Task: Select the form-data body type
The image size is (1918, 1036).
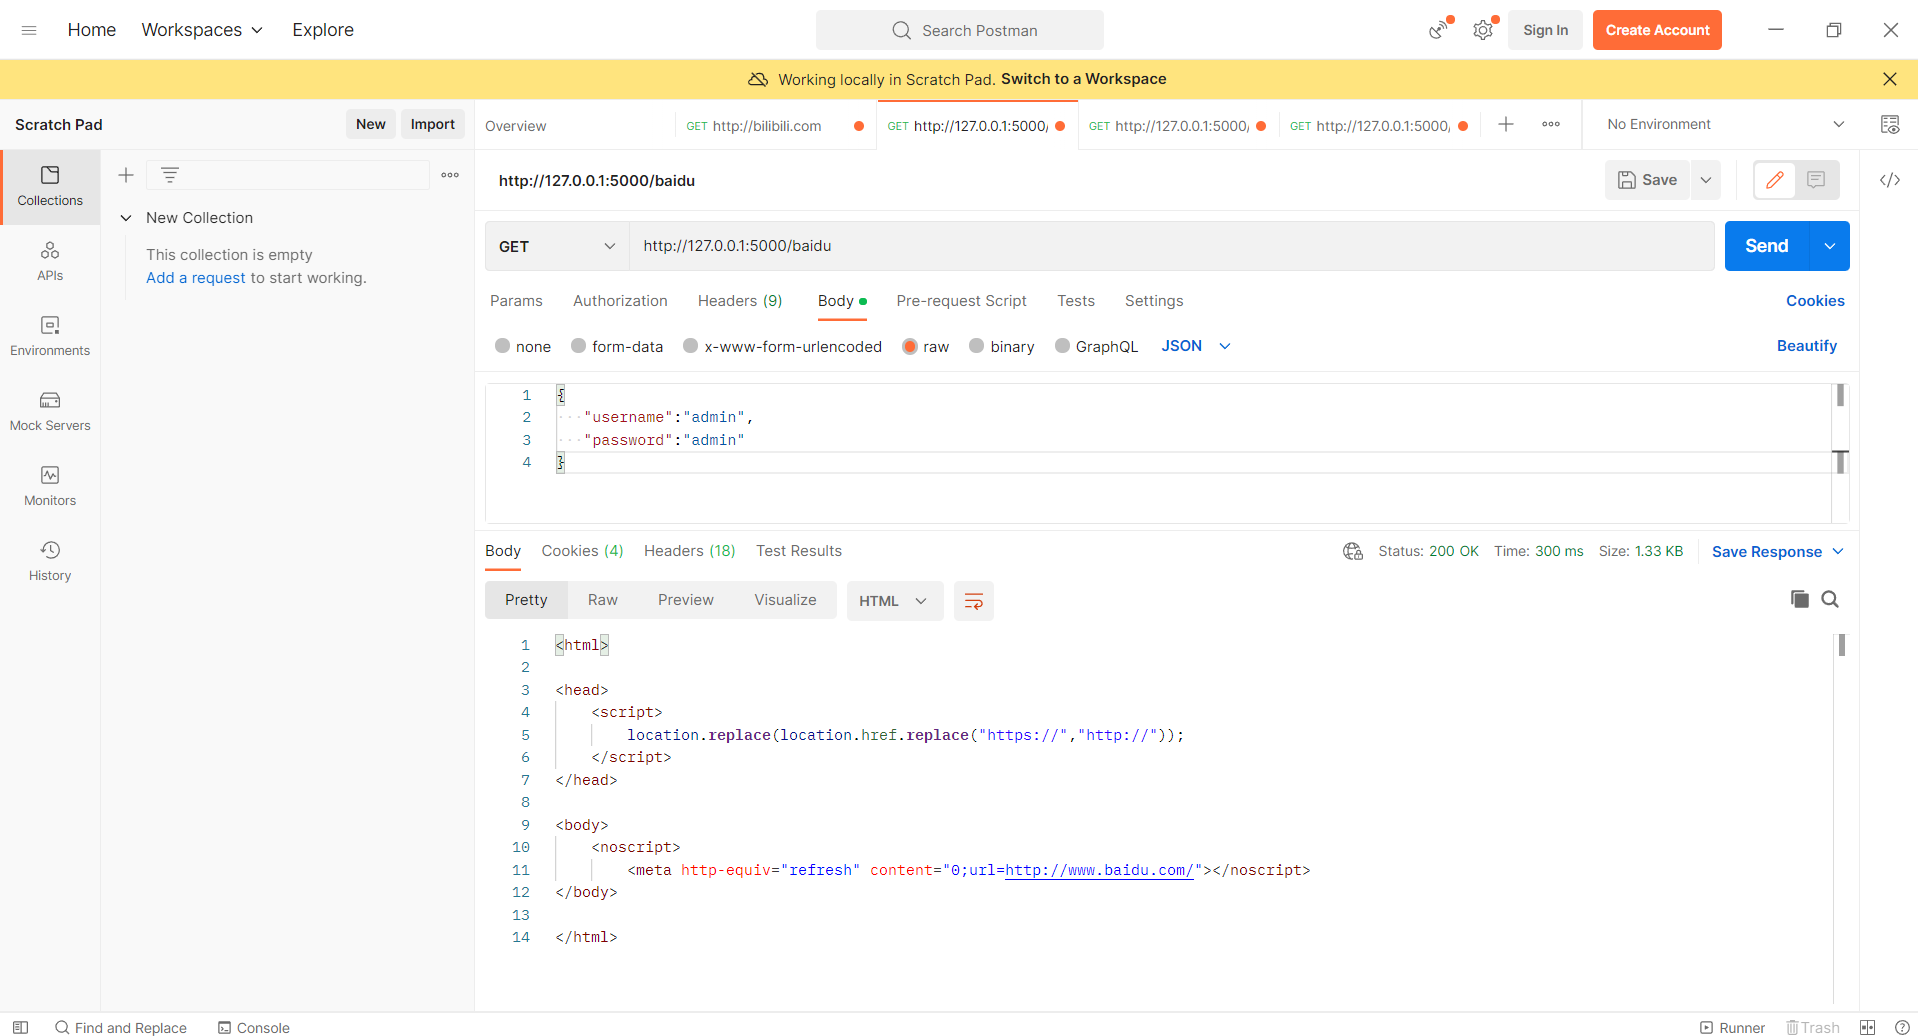Action: click(617, 346)
